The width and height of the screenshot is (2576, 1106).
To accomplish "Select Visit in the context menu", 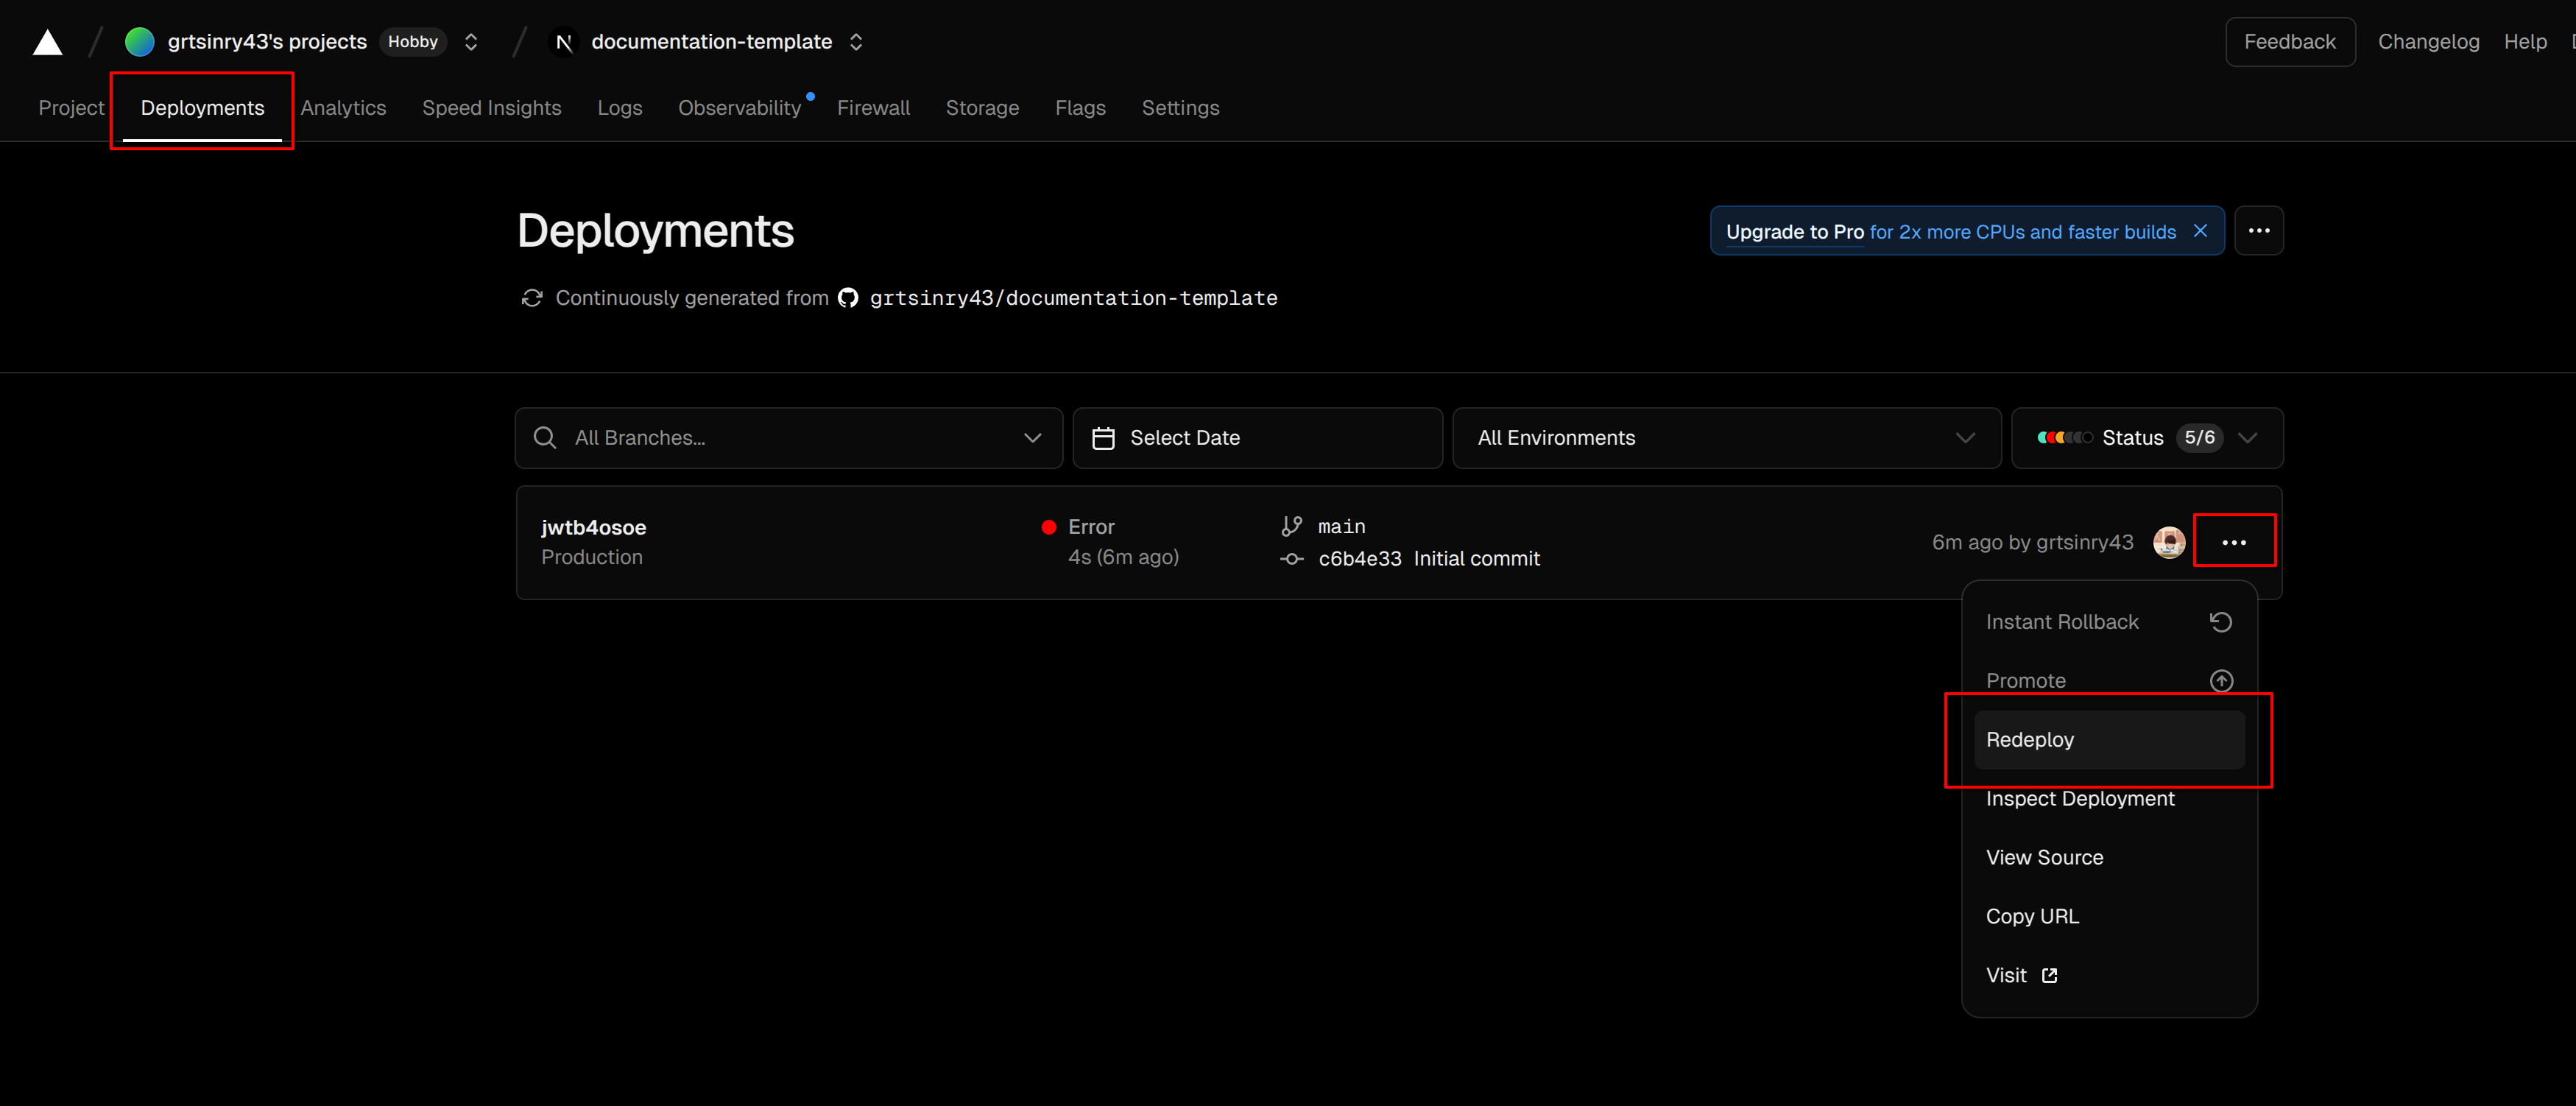I will [x=2109, y=976].
